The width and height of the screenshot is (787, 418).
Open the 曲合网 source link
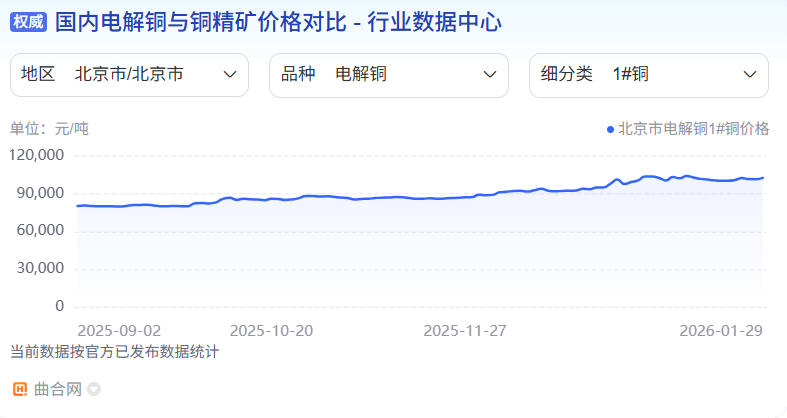coord(58,388)
